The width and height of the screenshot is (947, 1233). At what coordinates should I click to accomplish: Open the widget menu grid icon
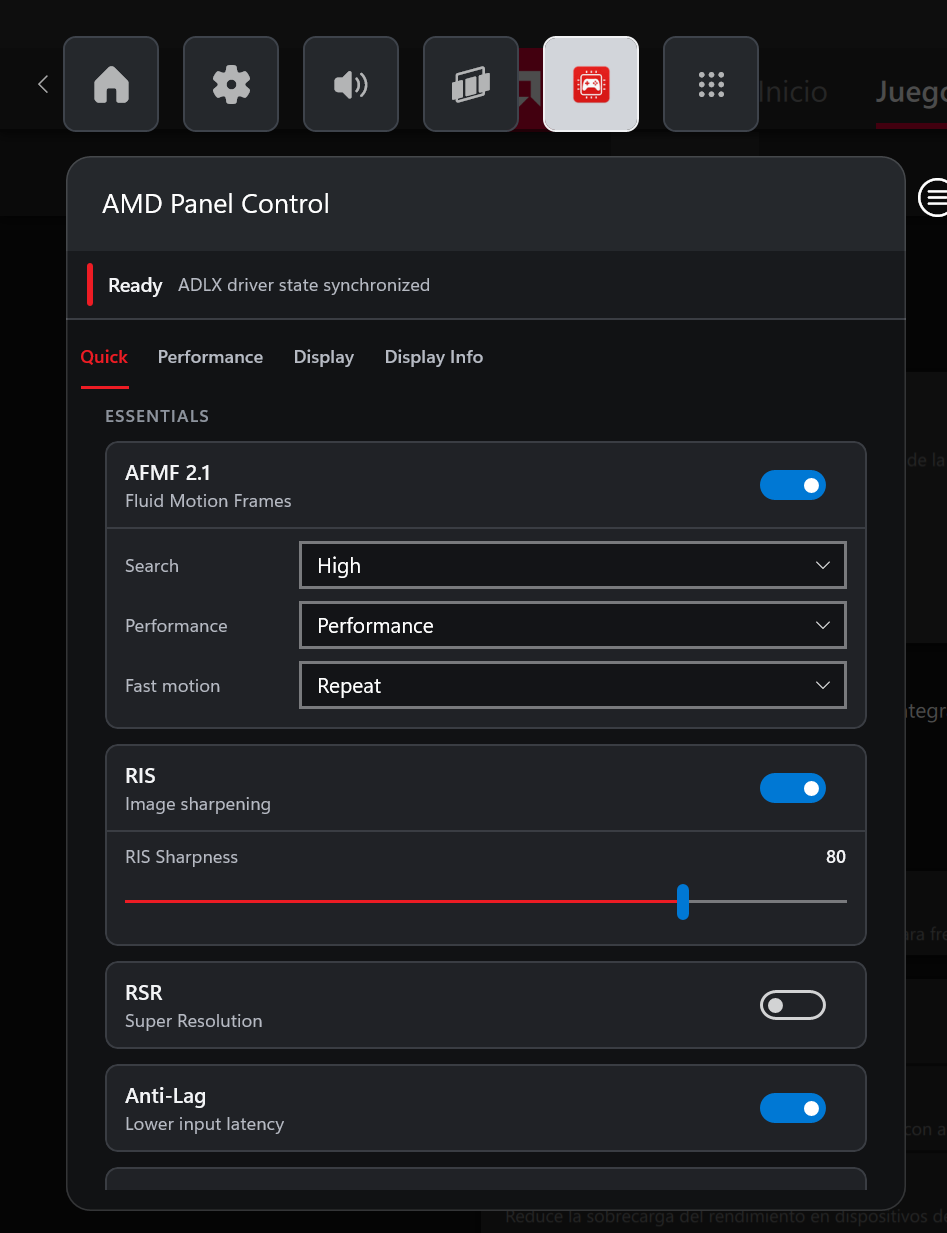pos(711,84)
